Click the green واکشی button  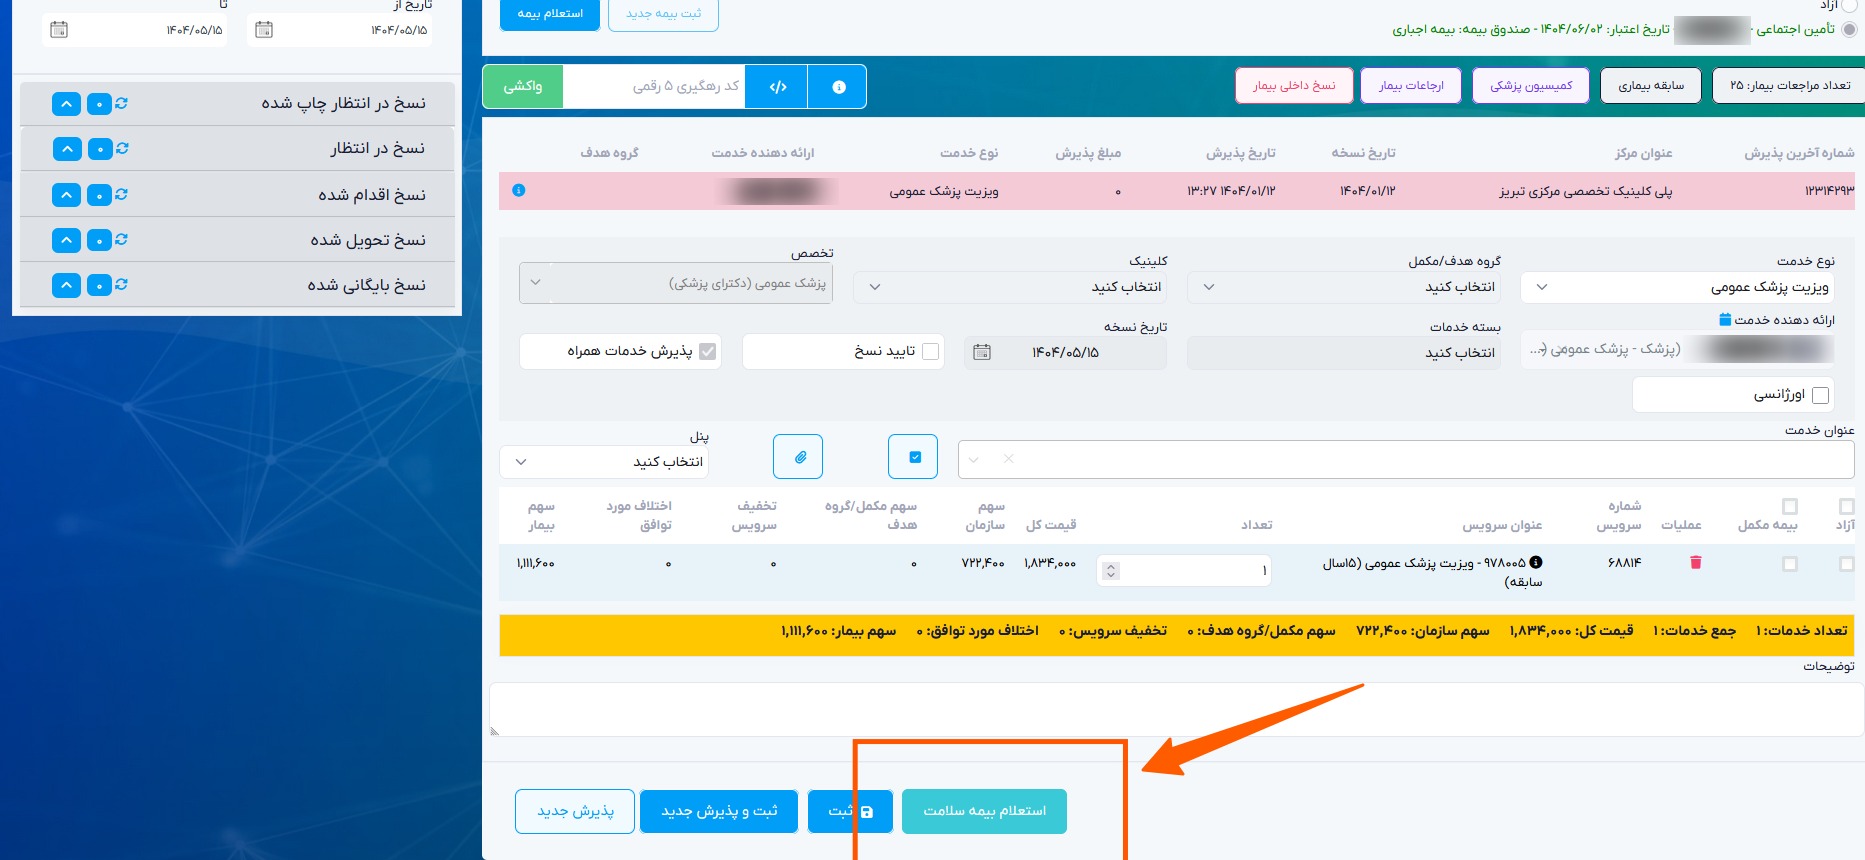pyautogui.click(x=523, y=87)
